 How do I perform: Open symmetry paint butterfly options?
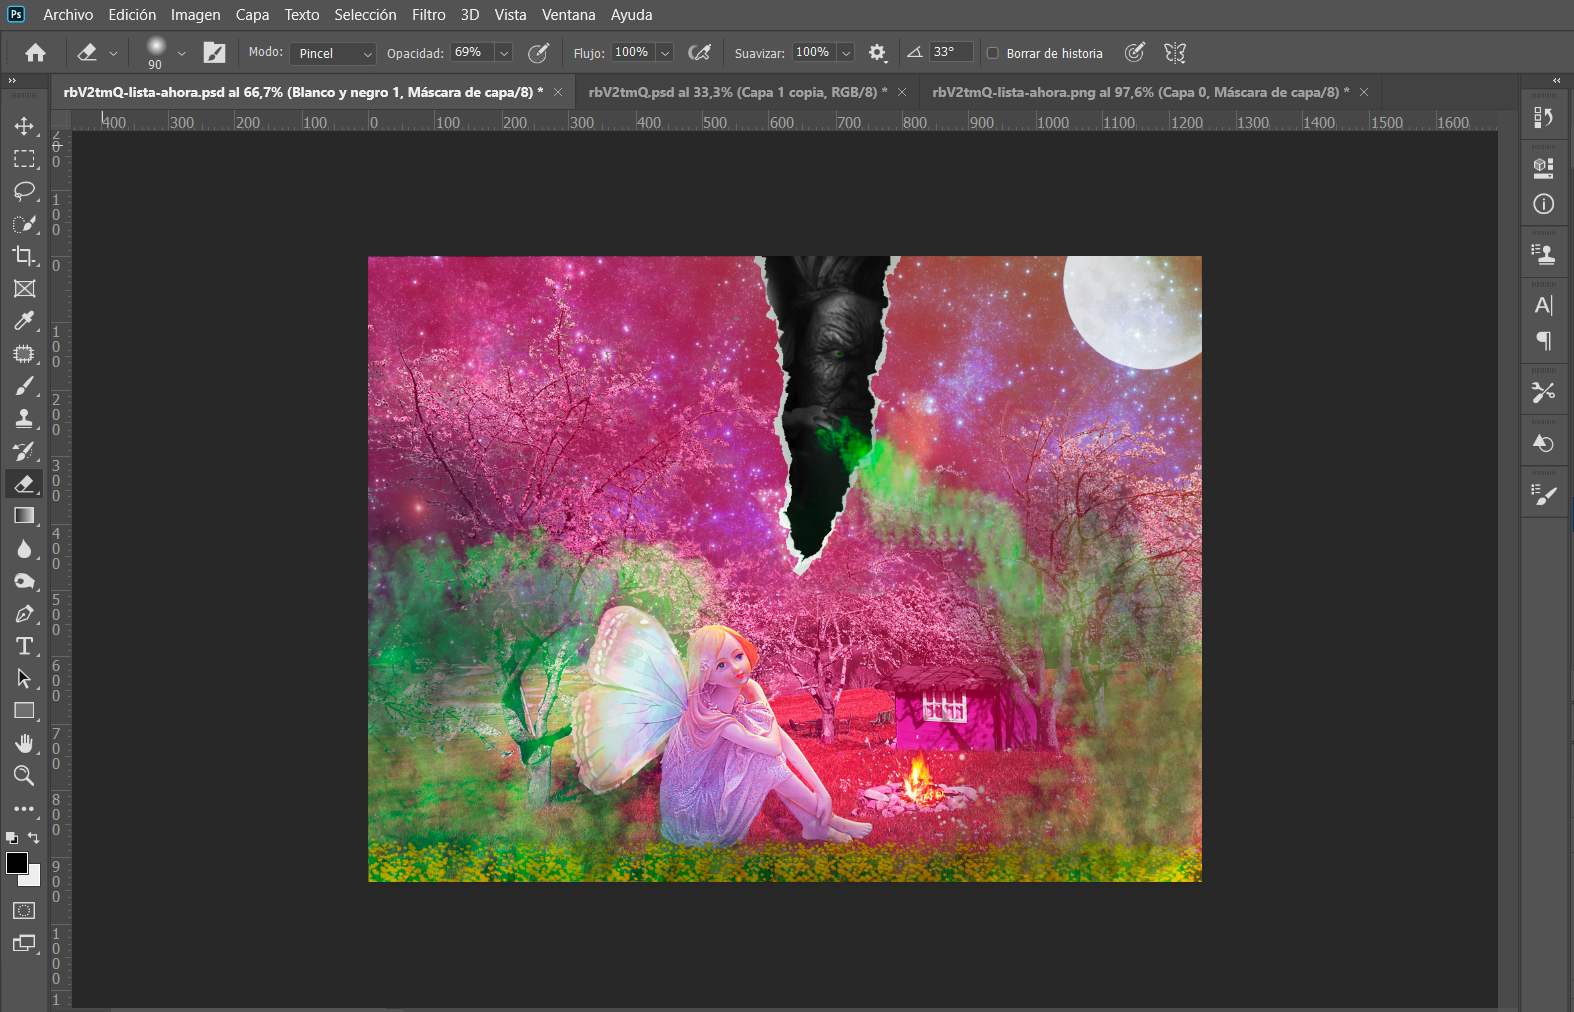pos(1175,53)
